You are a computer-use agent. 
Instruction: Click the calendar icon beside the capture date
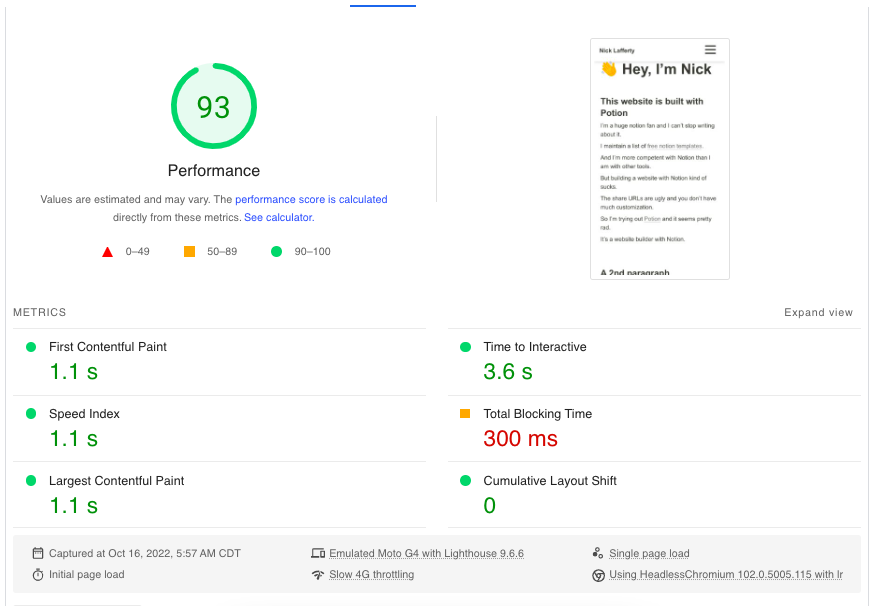[38, 553]
